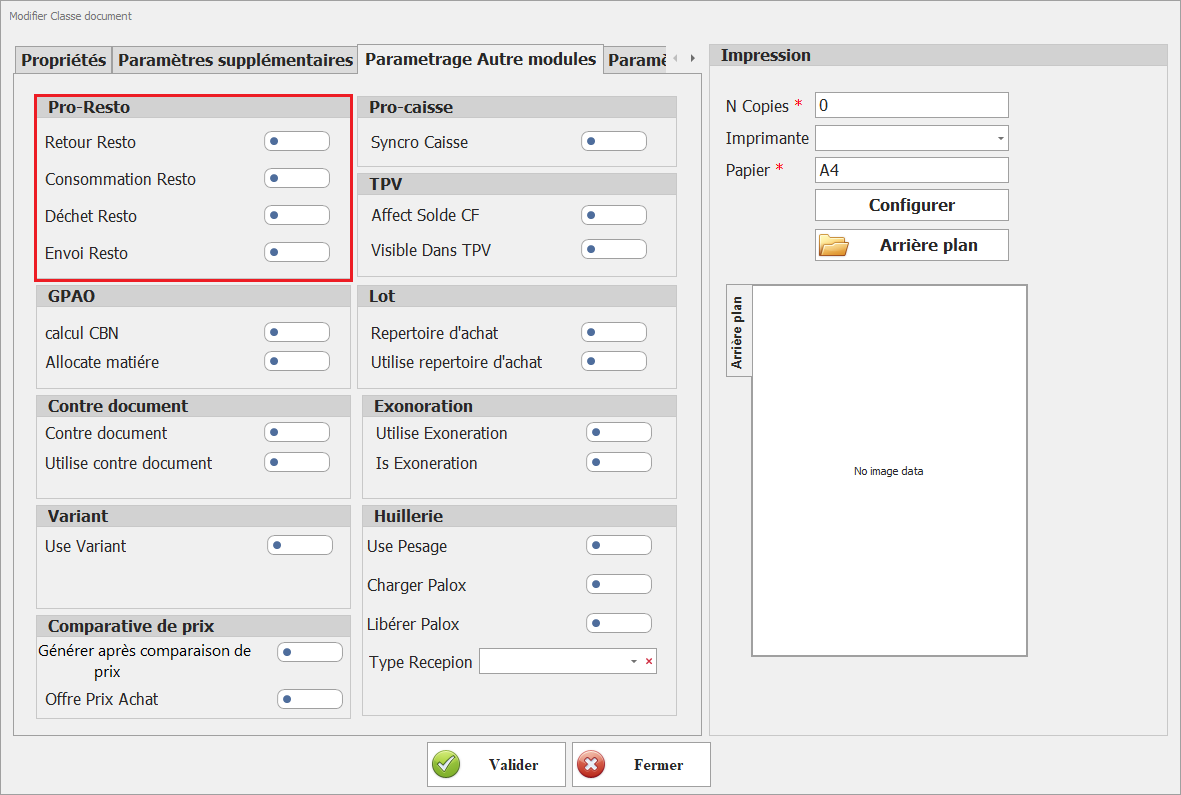Turn on Visible Dans TPV
The image size is (1181, 795).
[613, 250]
